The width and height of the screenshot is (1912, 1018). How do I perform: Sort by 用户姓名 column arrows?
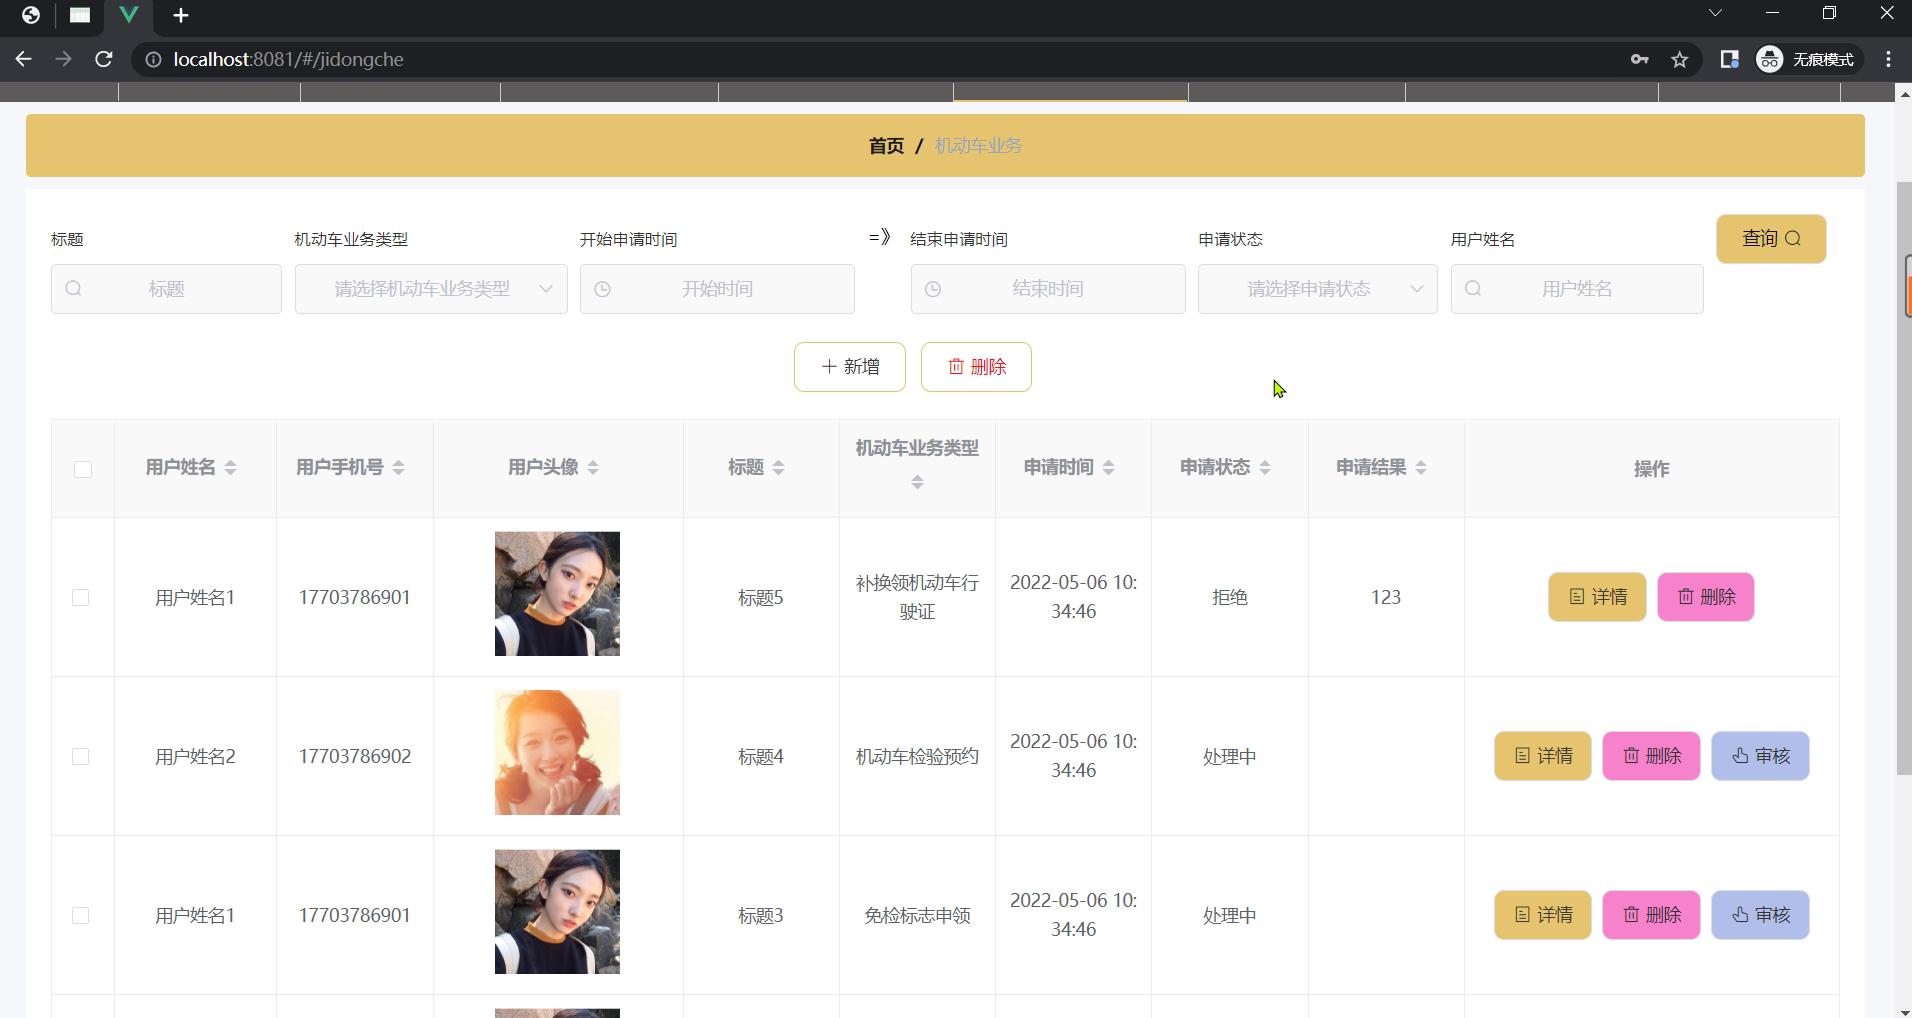230,468
